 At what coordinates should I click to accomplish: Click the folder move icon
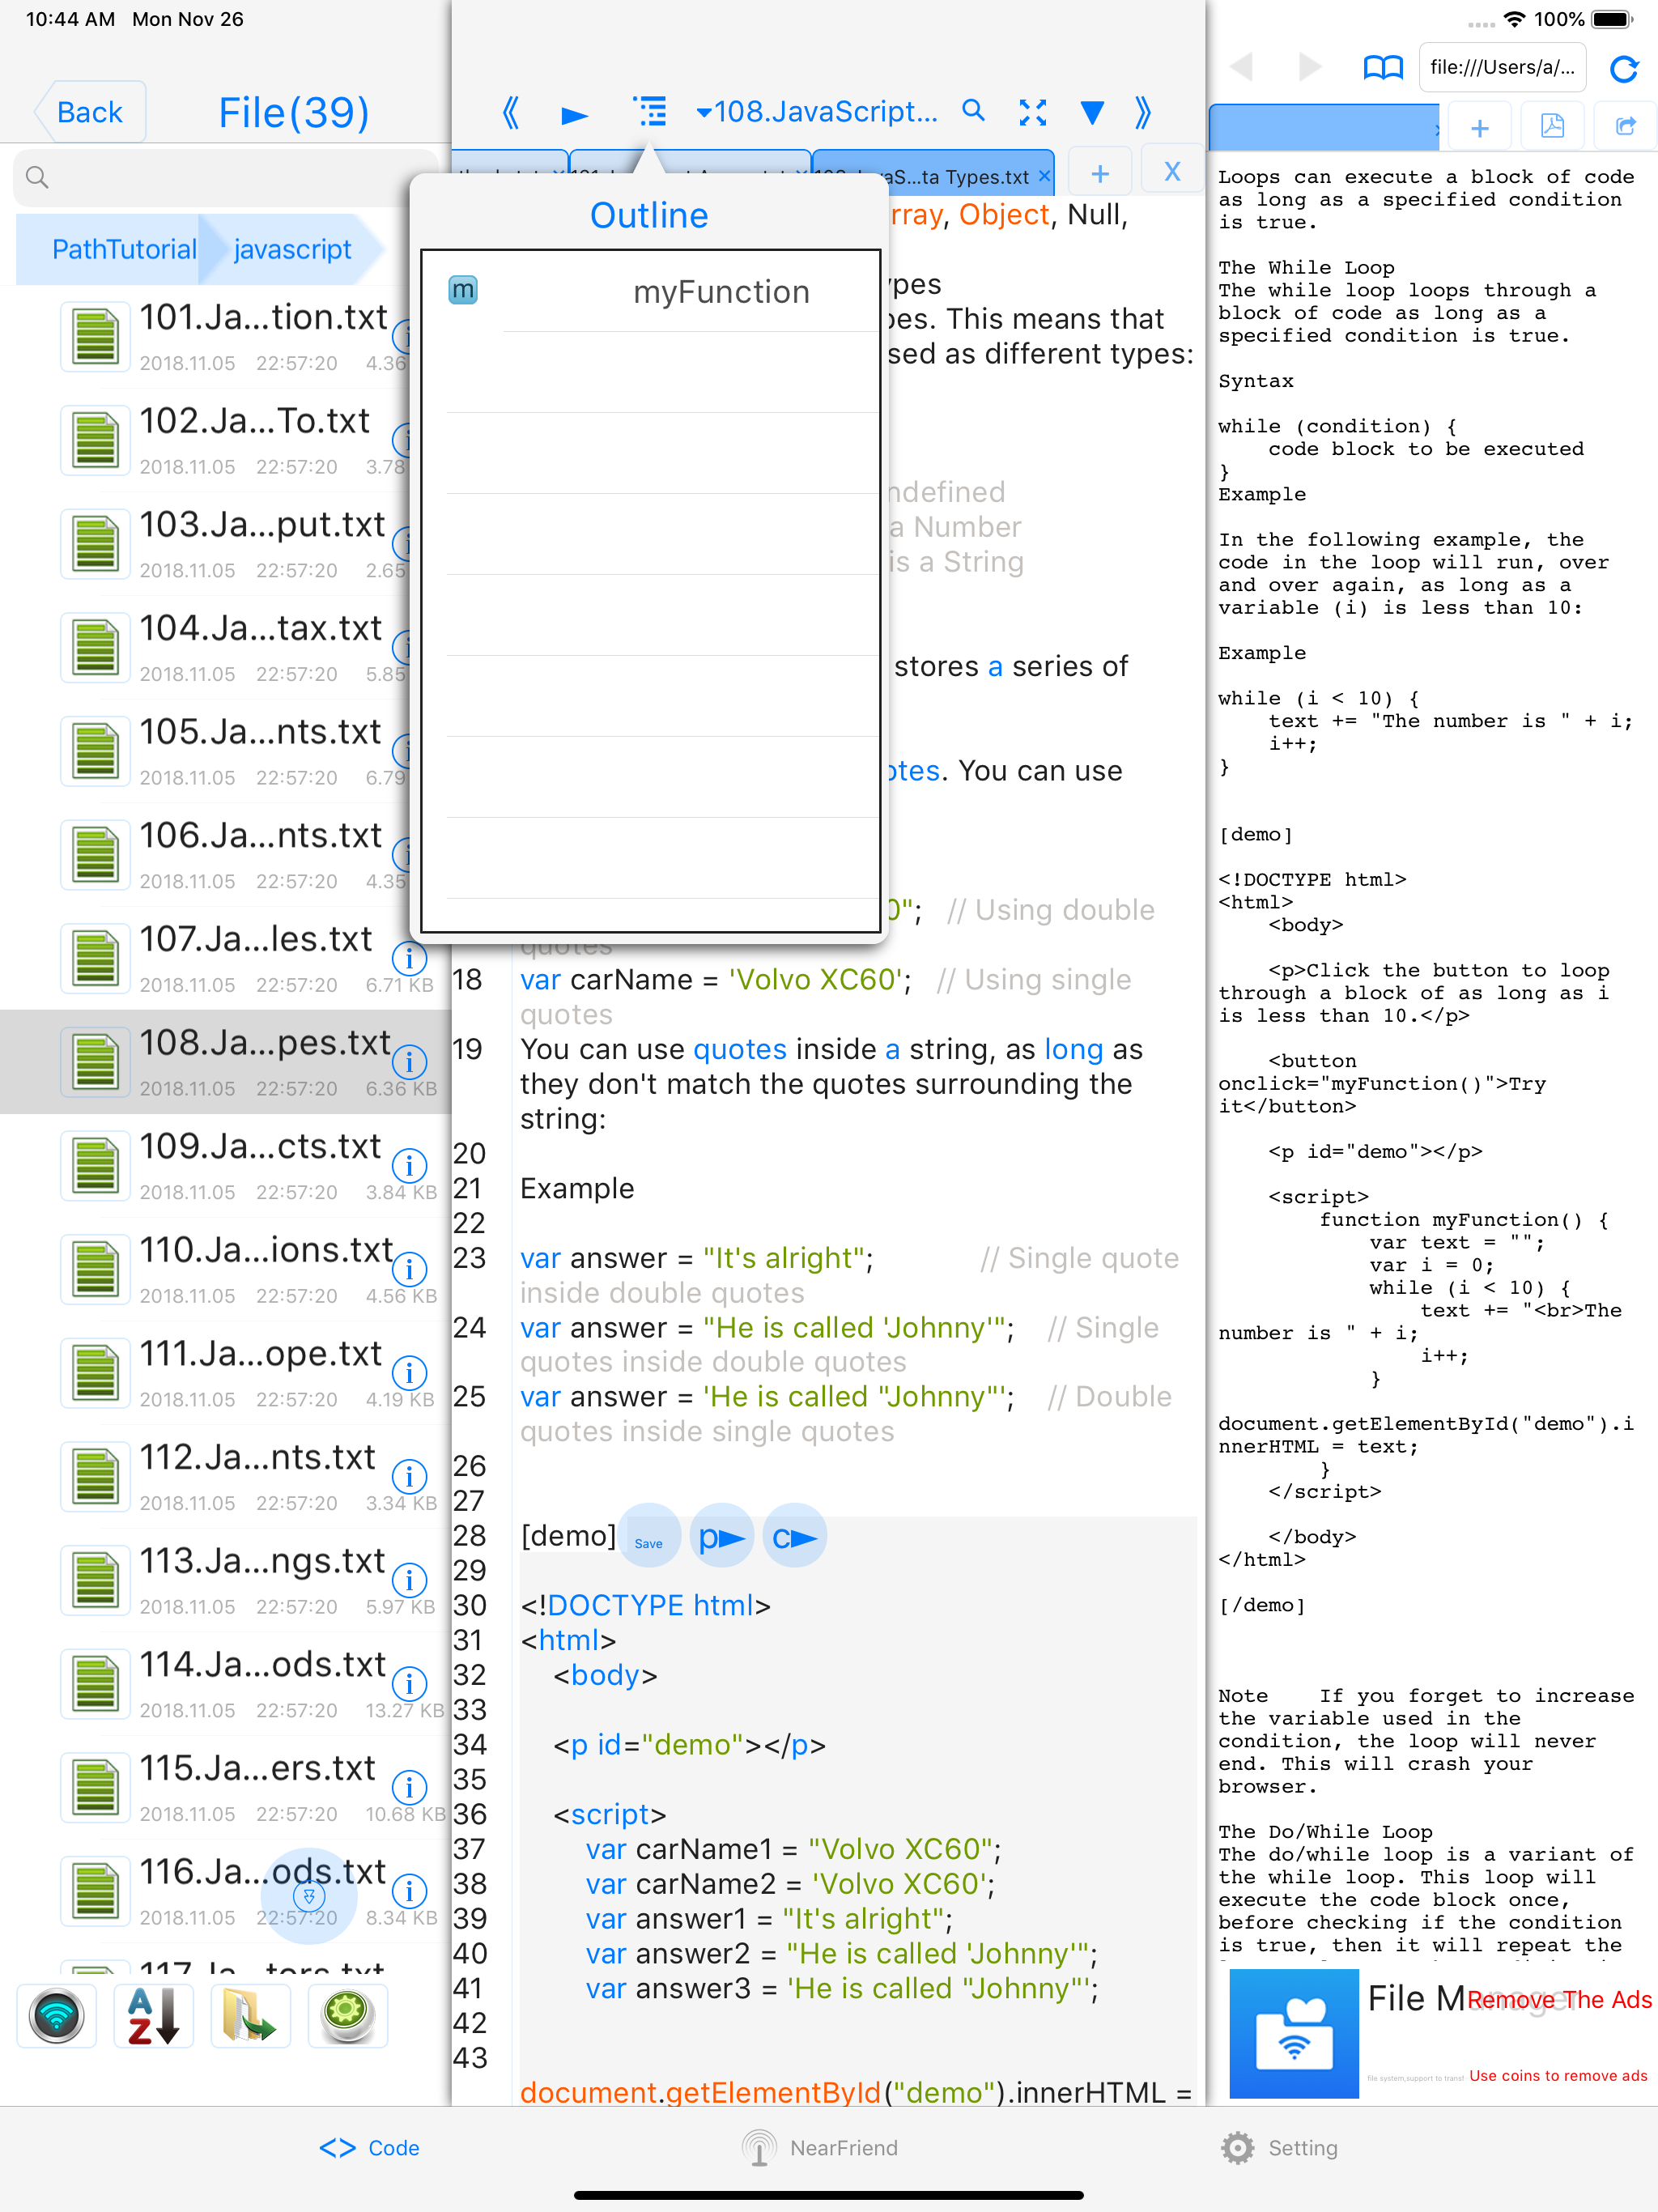click(x=250, y=2015)
